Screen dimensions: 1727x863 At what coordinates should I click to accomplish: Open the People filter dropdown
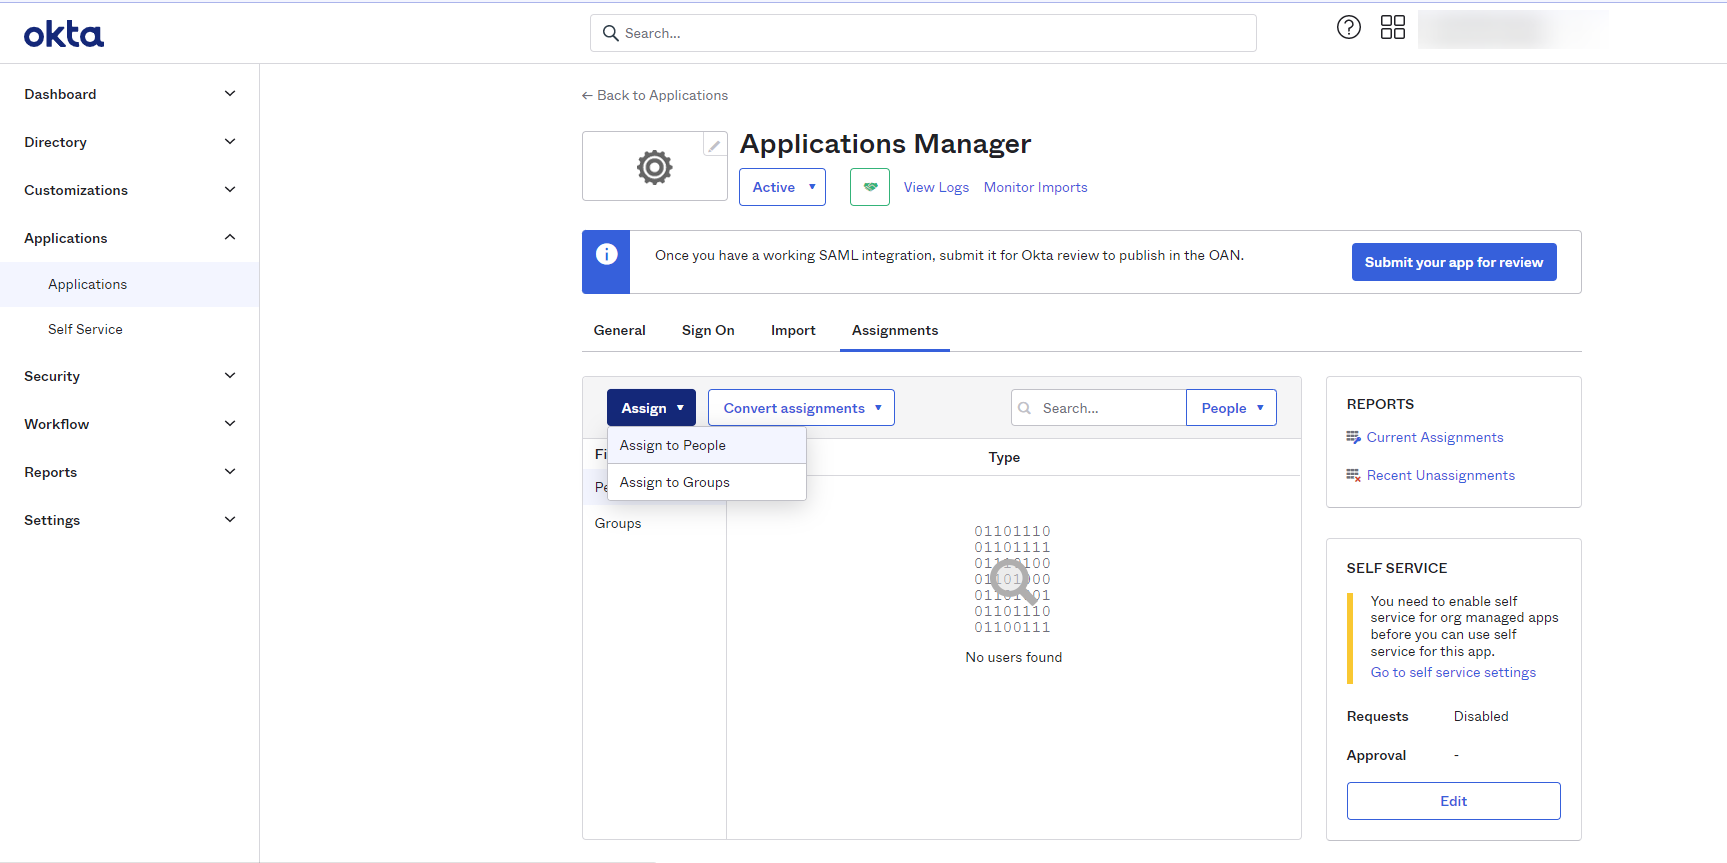point(1231,408)
